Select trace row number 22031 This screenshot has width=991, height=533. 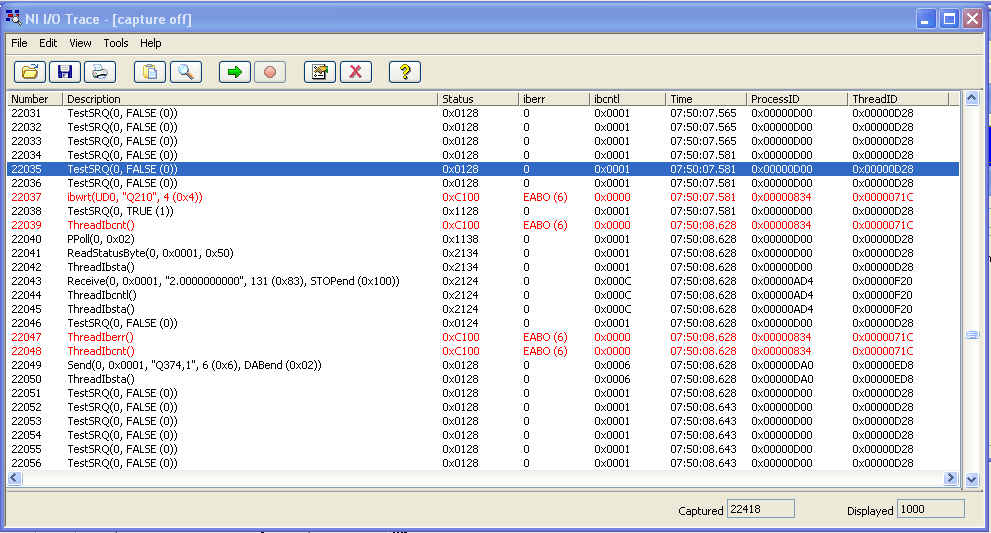point(483,113)
